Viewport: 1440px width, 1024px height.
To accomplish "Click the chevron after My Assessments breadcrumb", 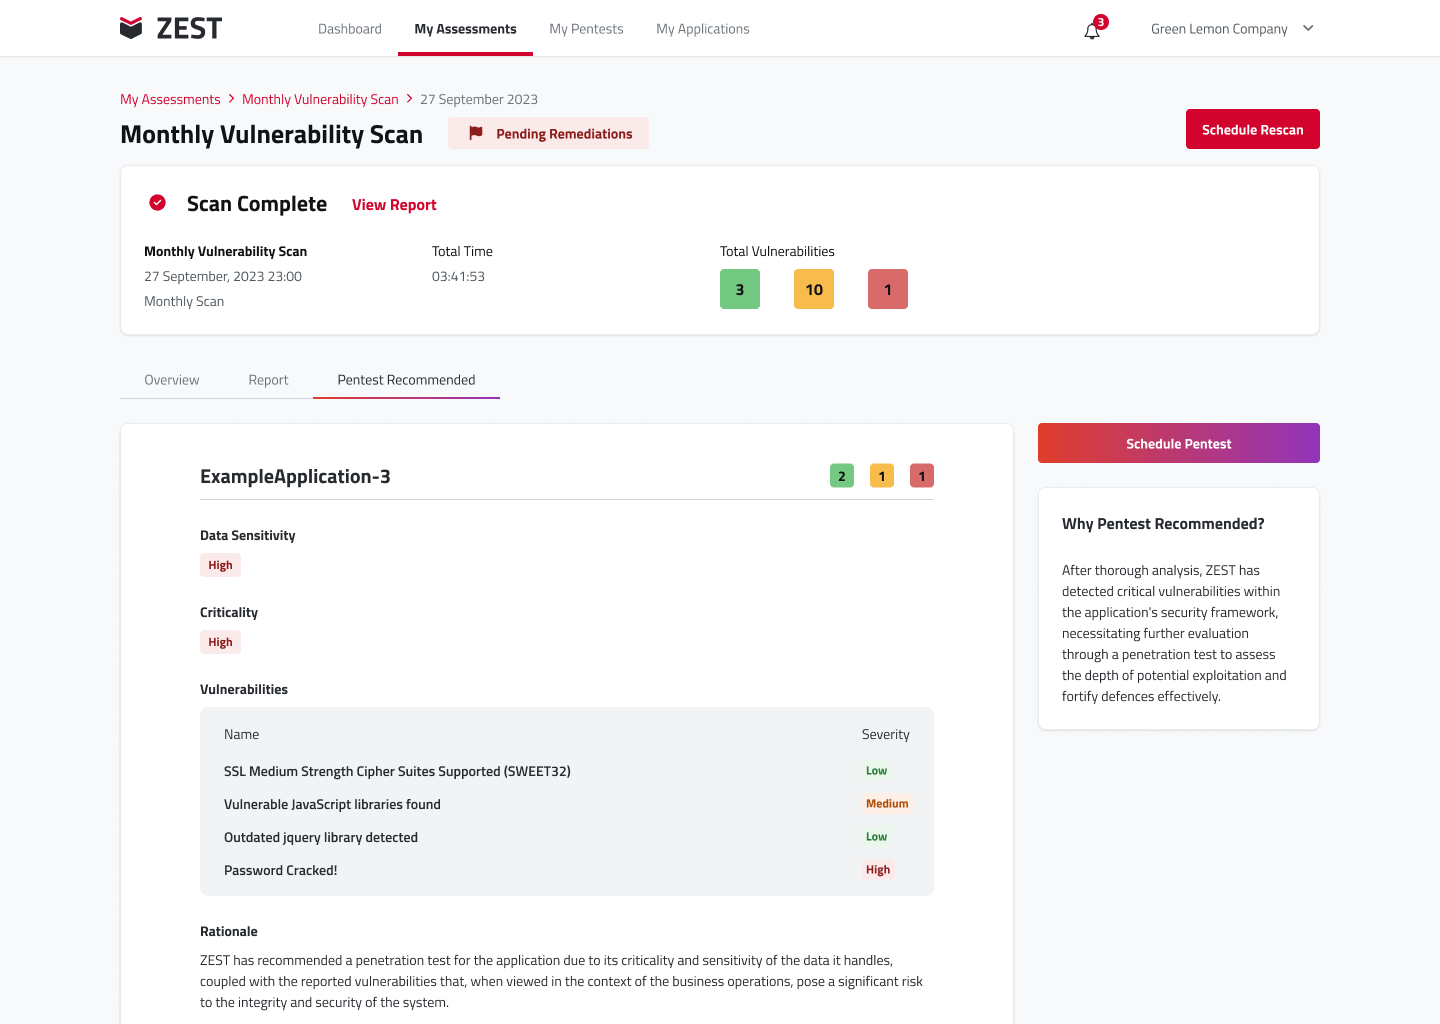I will tap(231, 99).
